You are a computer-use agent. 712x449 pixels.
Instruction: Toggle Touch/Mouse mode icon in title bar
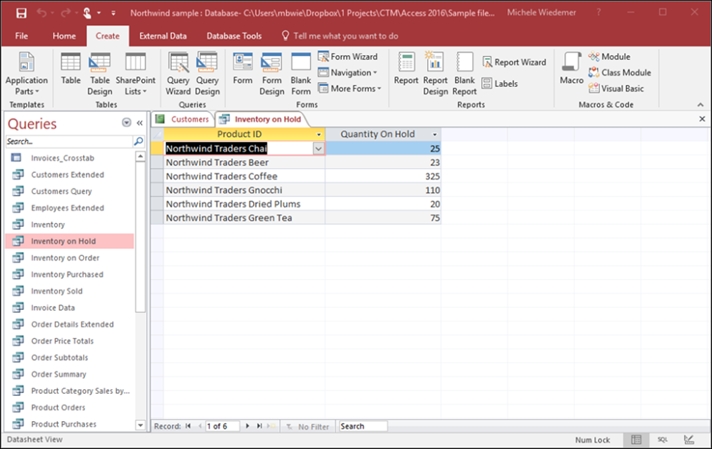87,13
